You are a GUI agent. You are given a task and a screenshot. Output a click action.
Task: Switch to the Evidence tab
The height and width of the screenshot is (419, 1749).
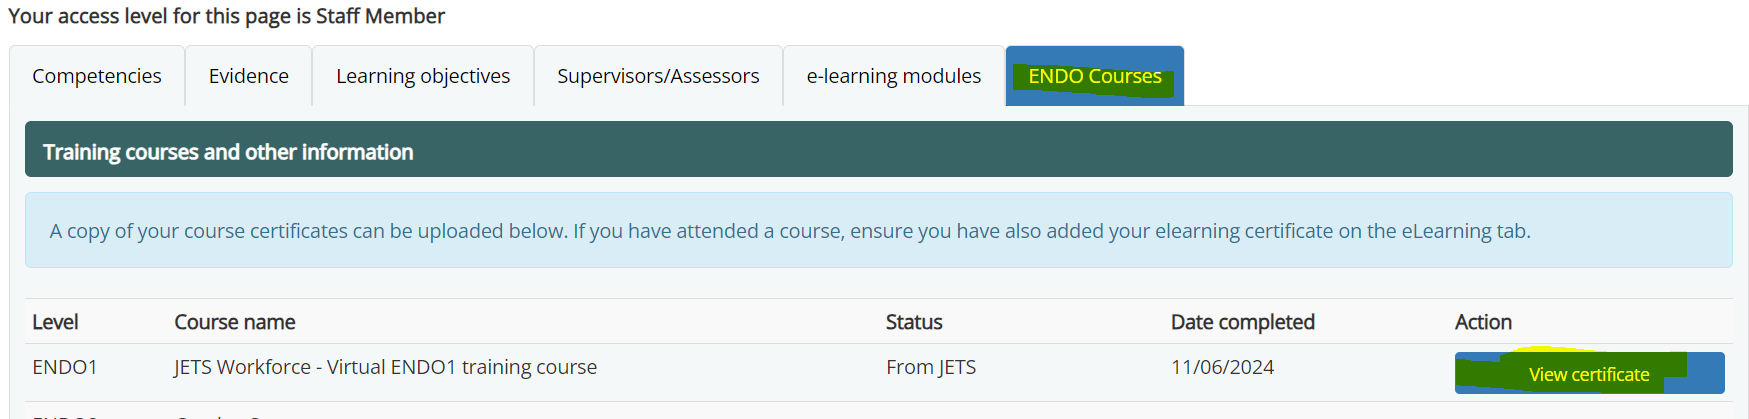tap(249, 76)
